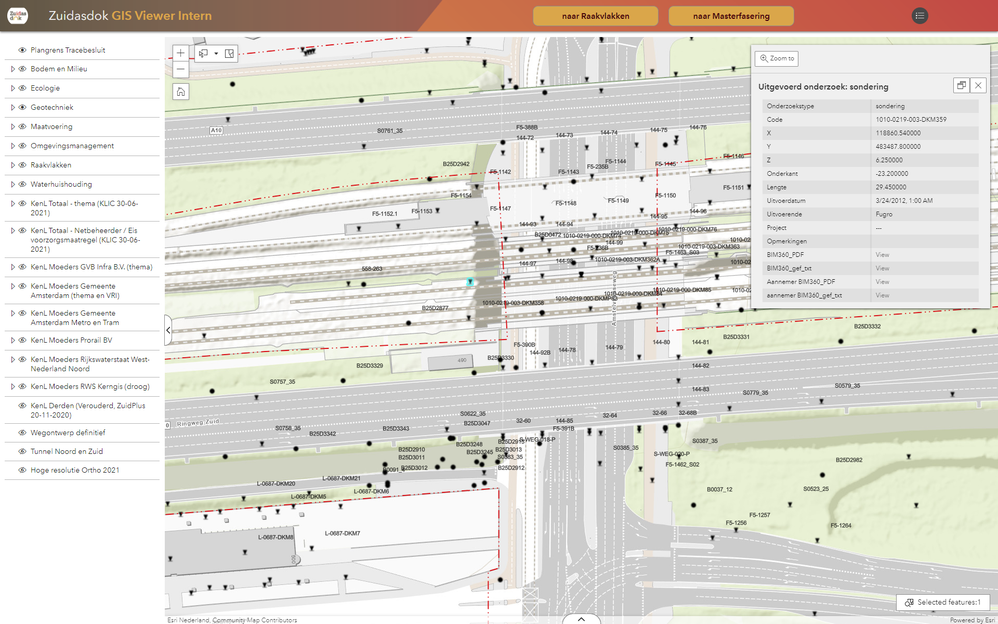Toggle visibility of Bodem en Milieu
The width and height of the screenshot is (998, 624).
pos(22,69)
